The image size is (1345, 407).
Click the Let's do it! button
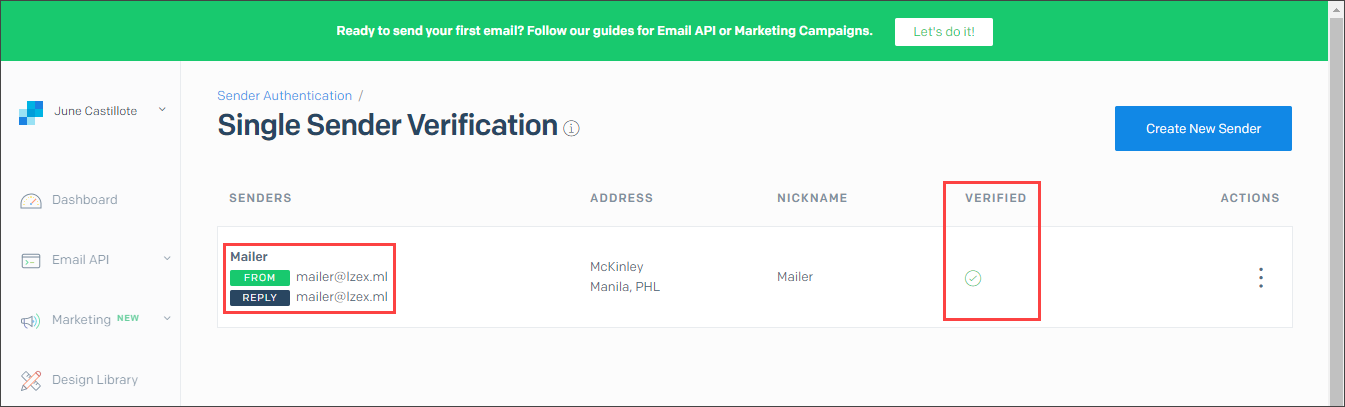pos(943,31)
